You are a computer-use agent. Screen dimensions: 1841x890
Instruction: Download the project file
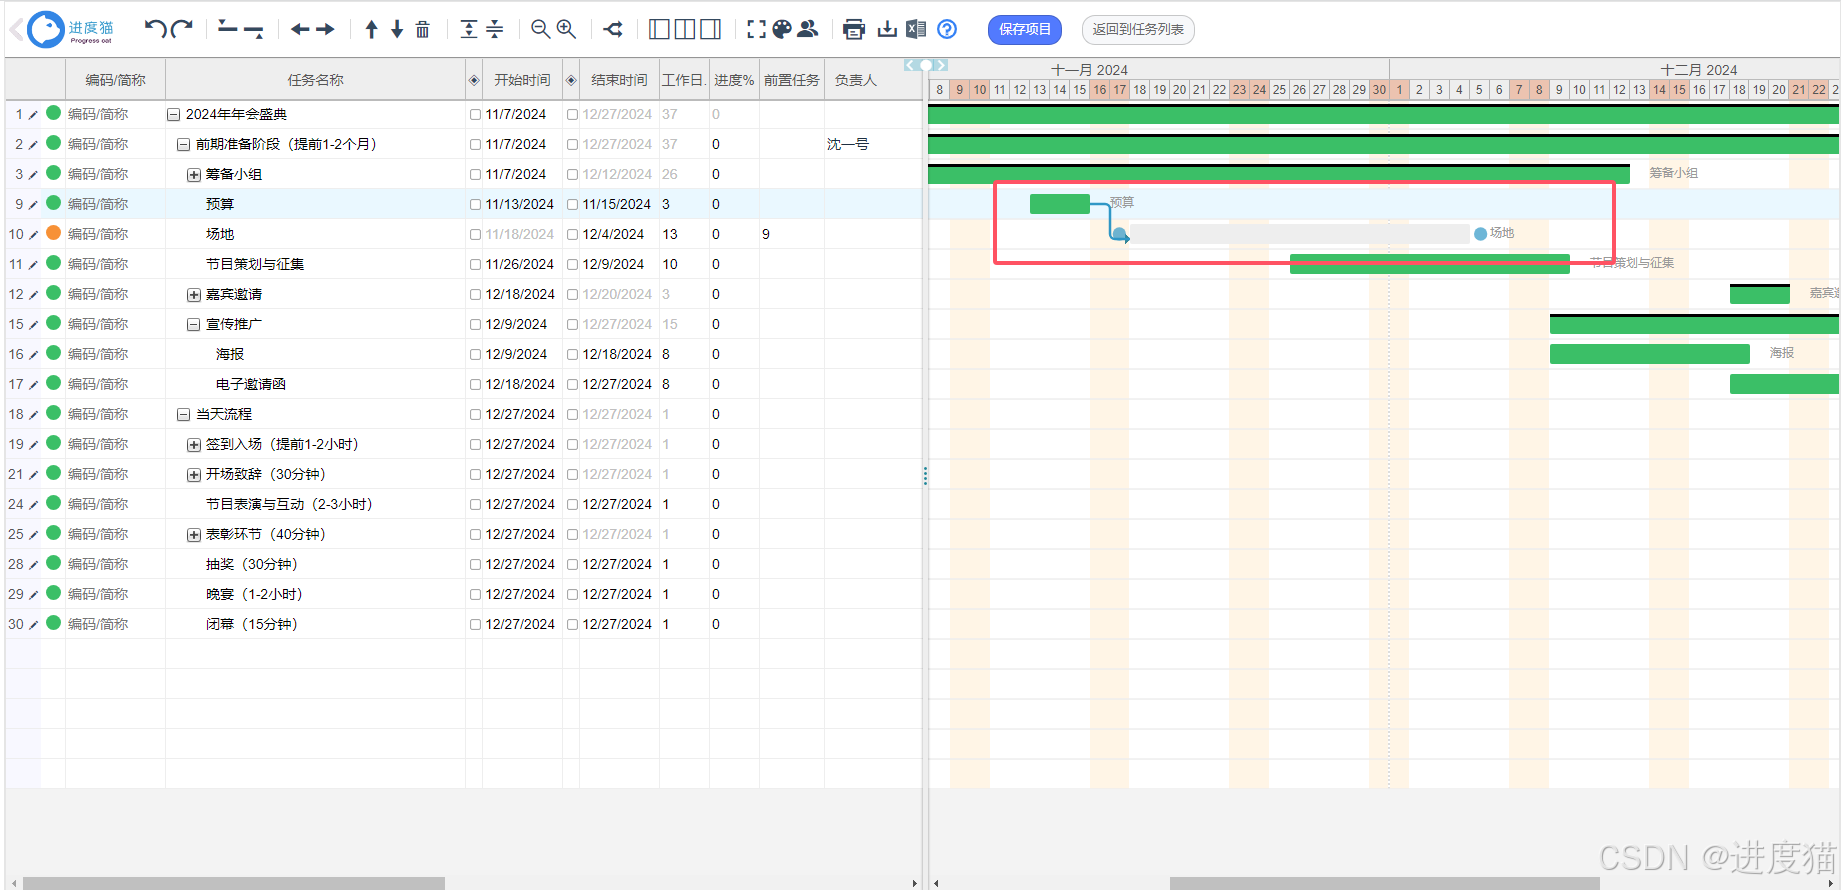[887, 29]
